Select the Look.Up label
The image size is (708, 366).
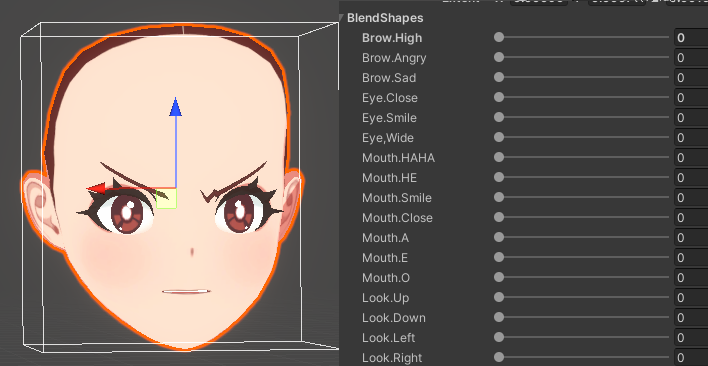(x=386, y=297)
